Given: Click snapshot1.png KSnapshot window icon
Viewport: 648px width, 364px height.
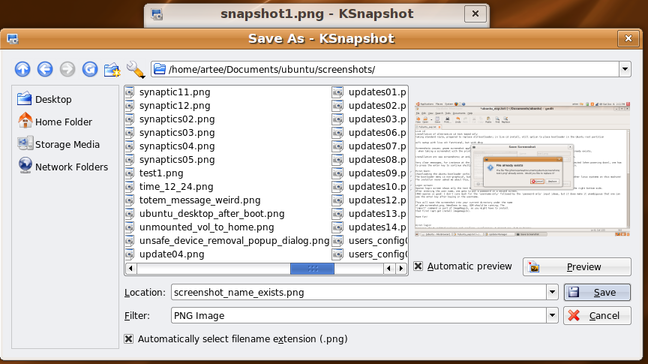Looking at the screenshot, I should point(157,14).
